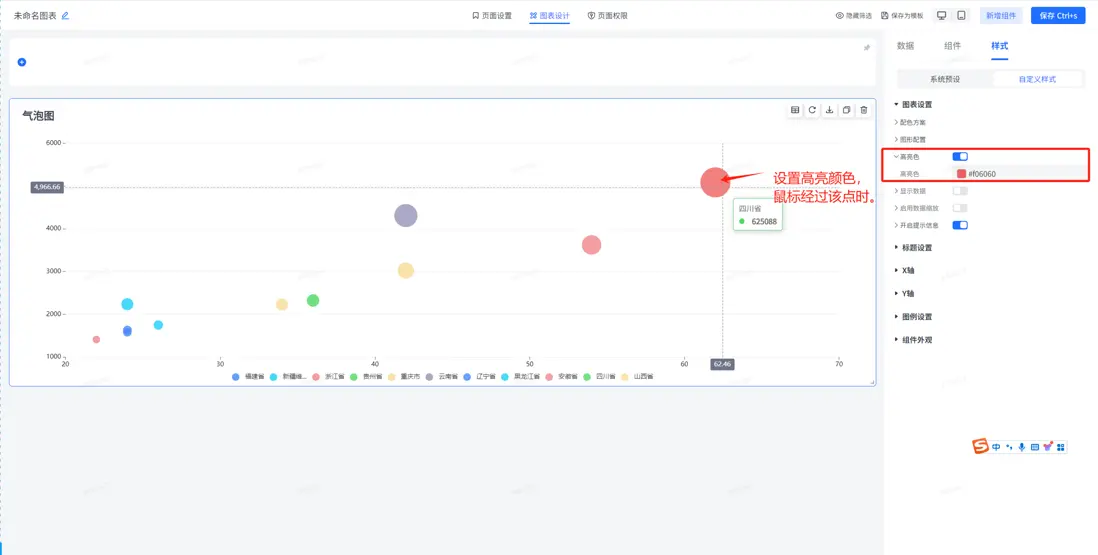Enable the 显示数据 toggle

click(960, 191)
